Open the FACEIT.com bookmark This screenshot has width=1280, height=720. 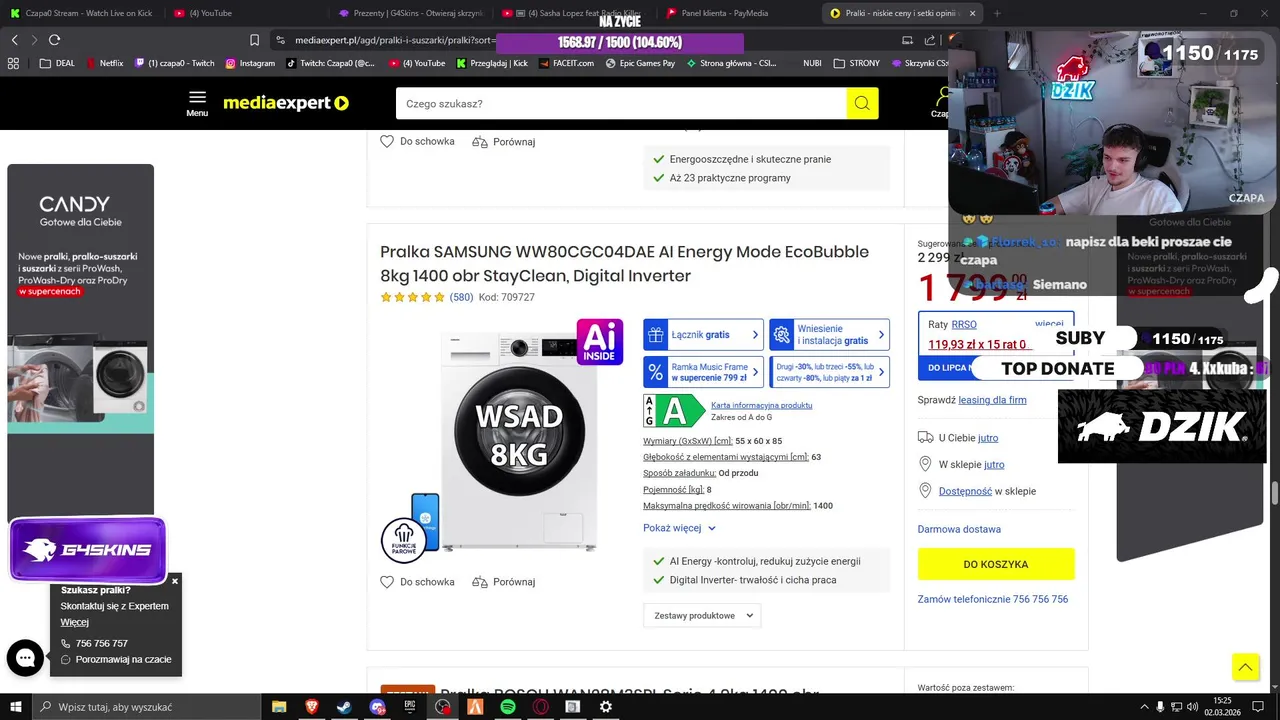[565, 63]
